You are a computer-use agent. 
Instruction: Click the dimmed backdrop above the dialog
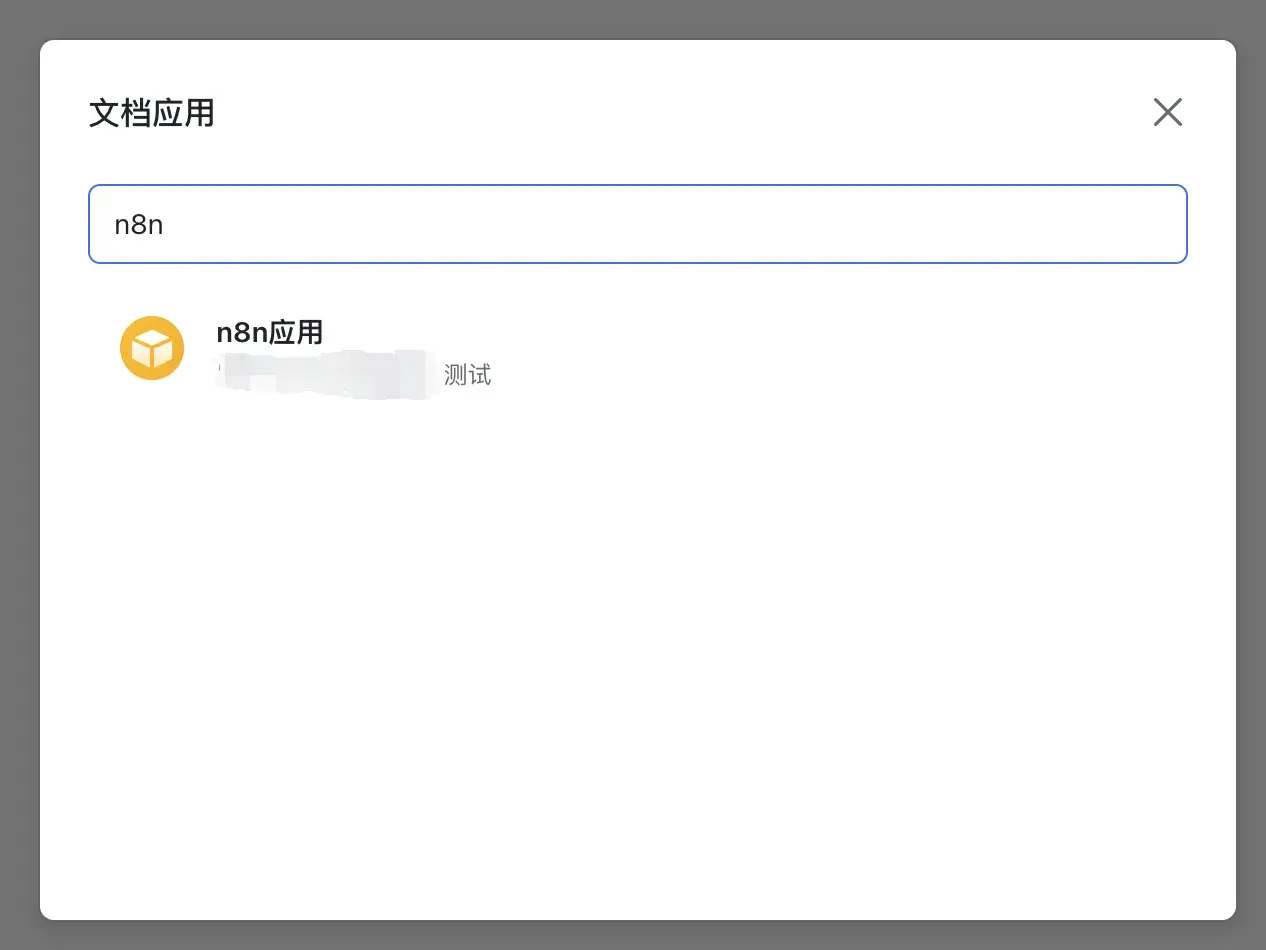[x=633, y=18]
